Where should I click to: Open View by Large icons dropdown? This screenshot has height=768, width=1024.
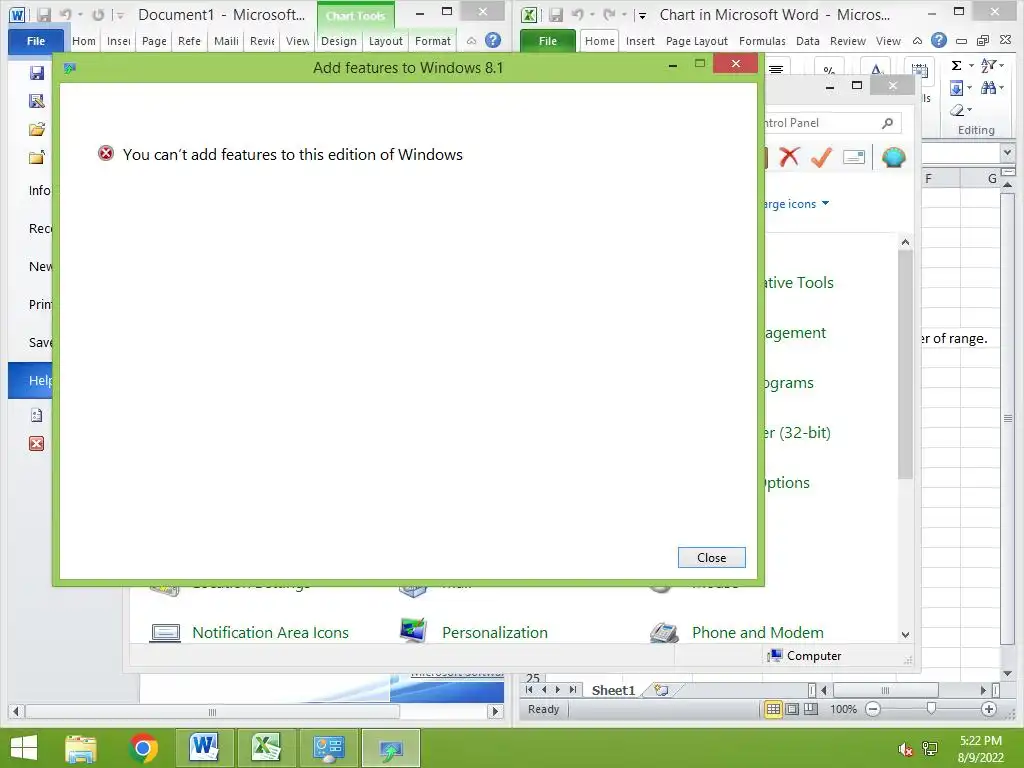click(x=795, y=204)
